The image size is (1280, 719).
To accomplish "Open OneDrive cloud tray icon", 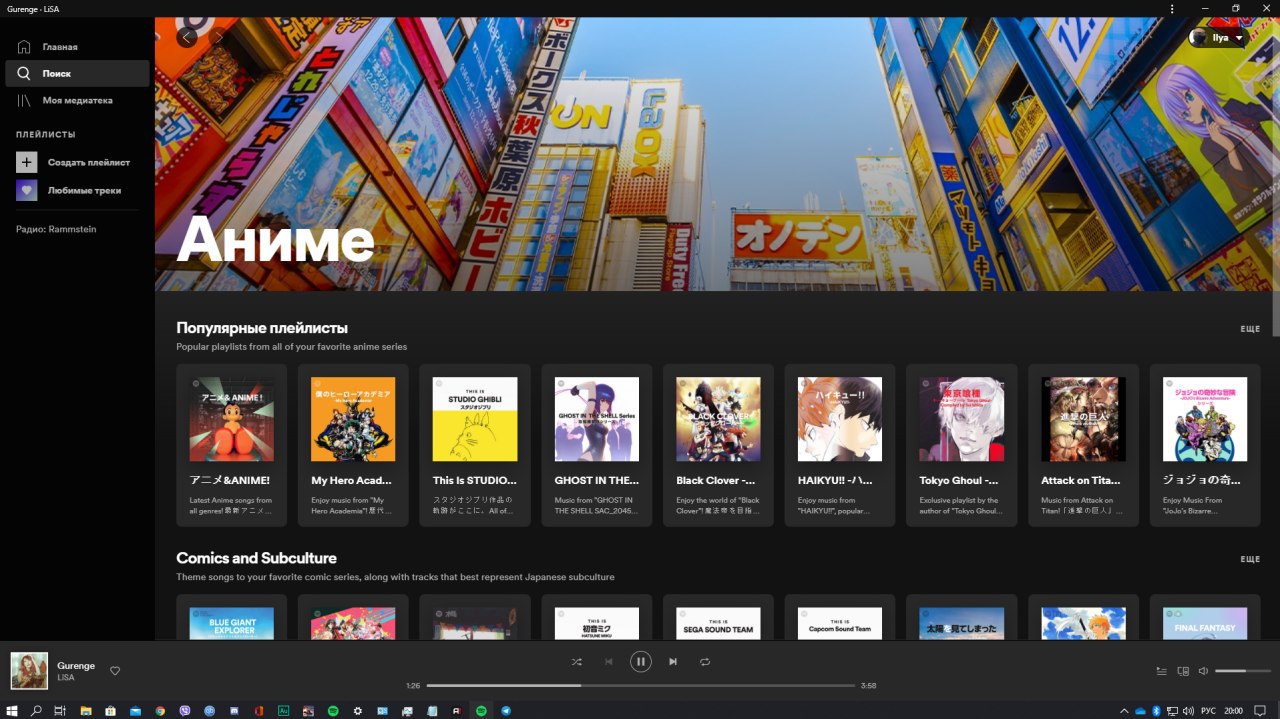I will (1140, 710).
